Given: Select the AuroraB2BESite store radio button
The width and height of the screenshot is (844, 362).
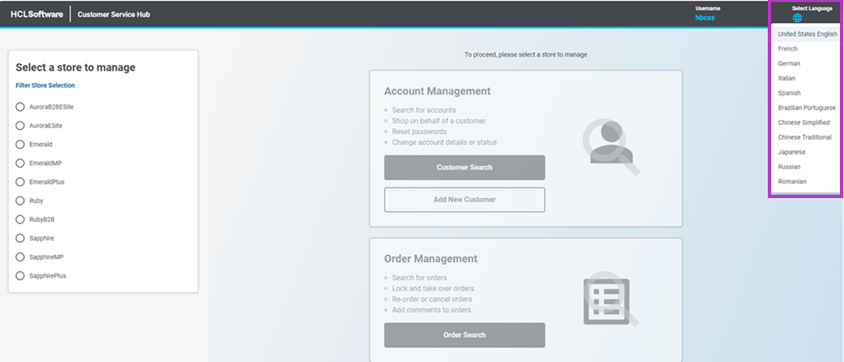Looking at the screenshot, I should pyautogui.click(x=20, y=107).
